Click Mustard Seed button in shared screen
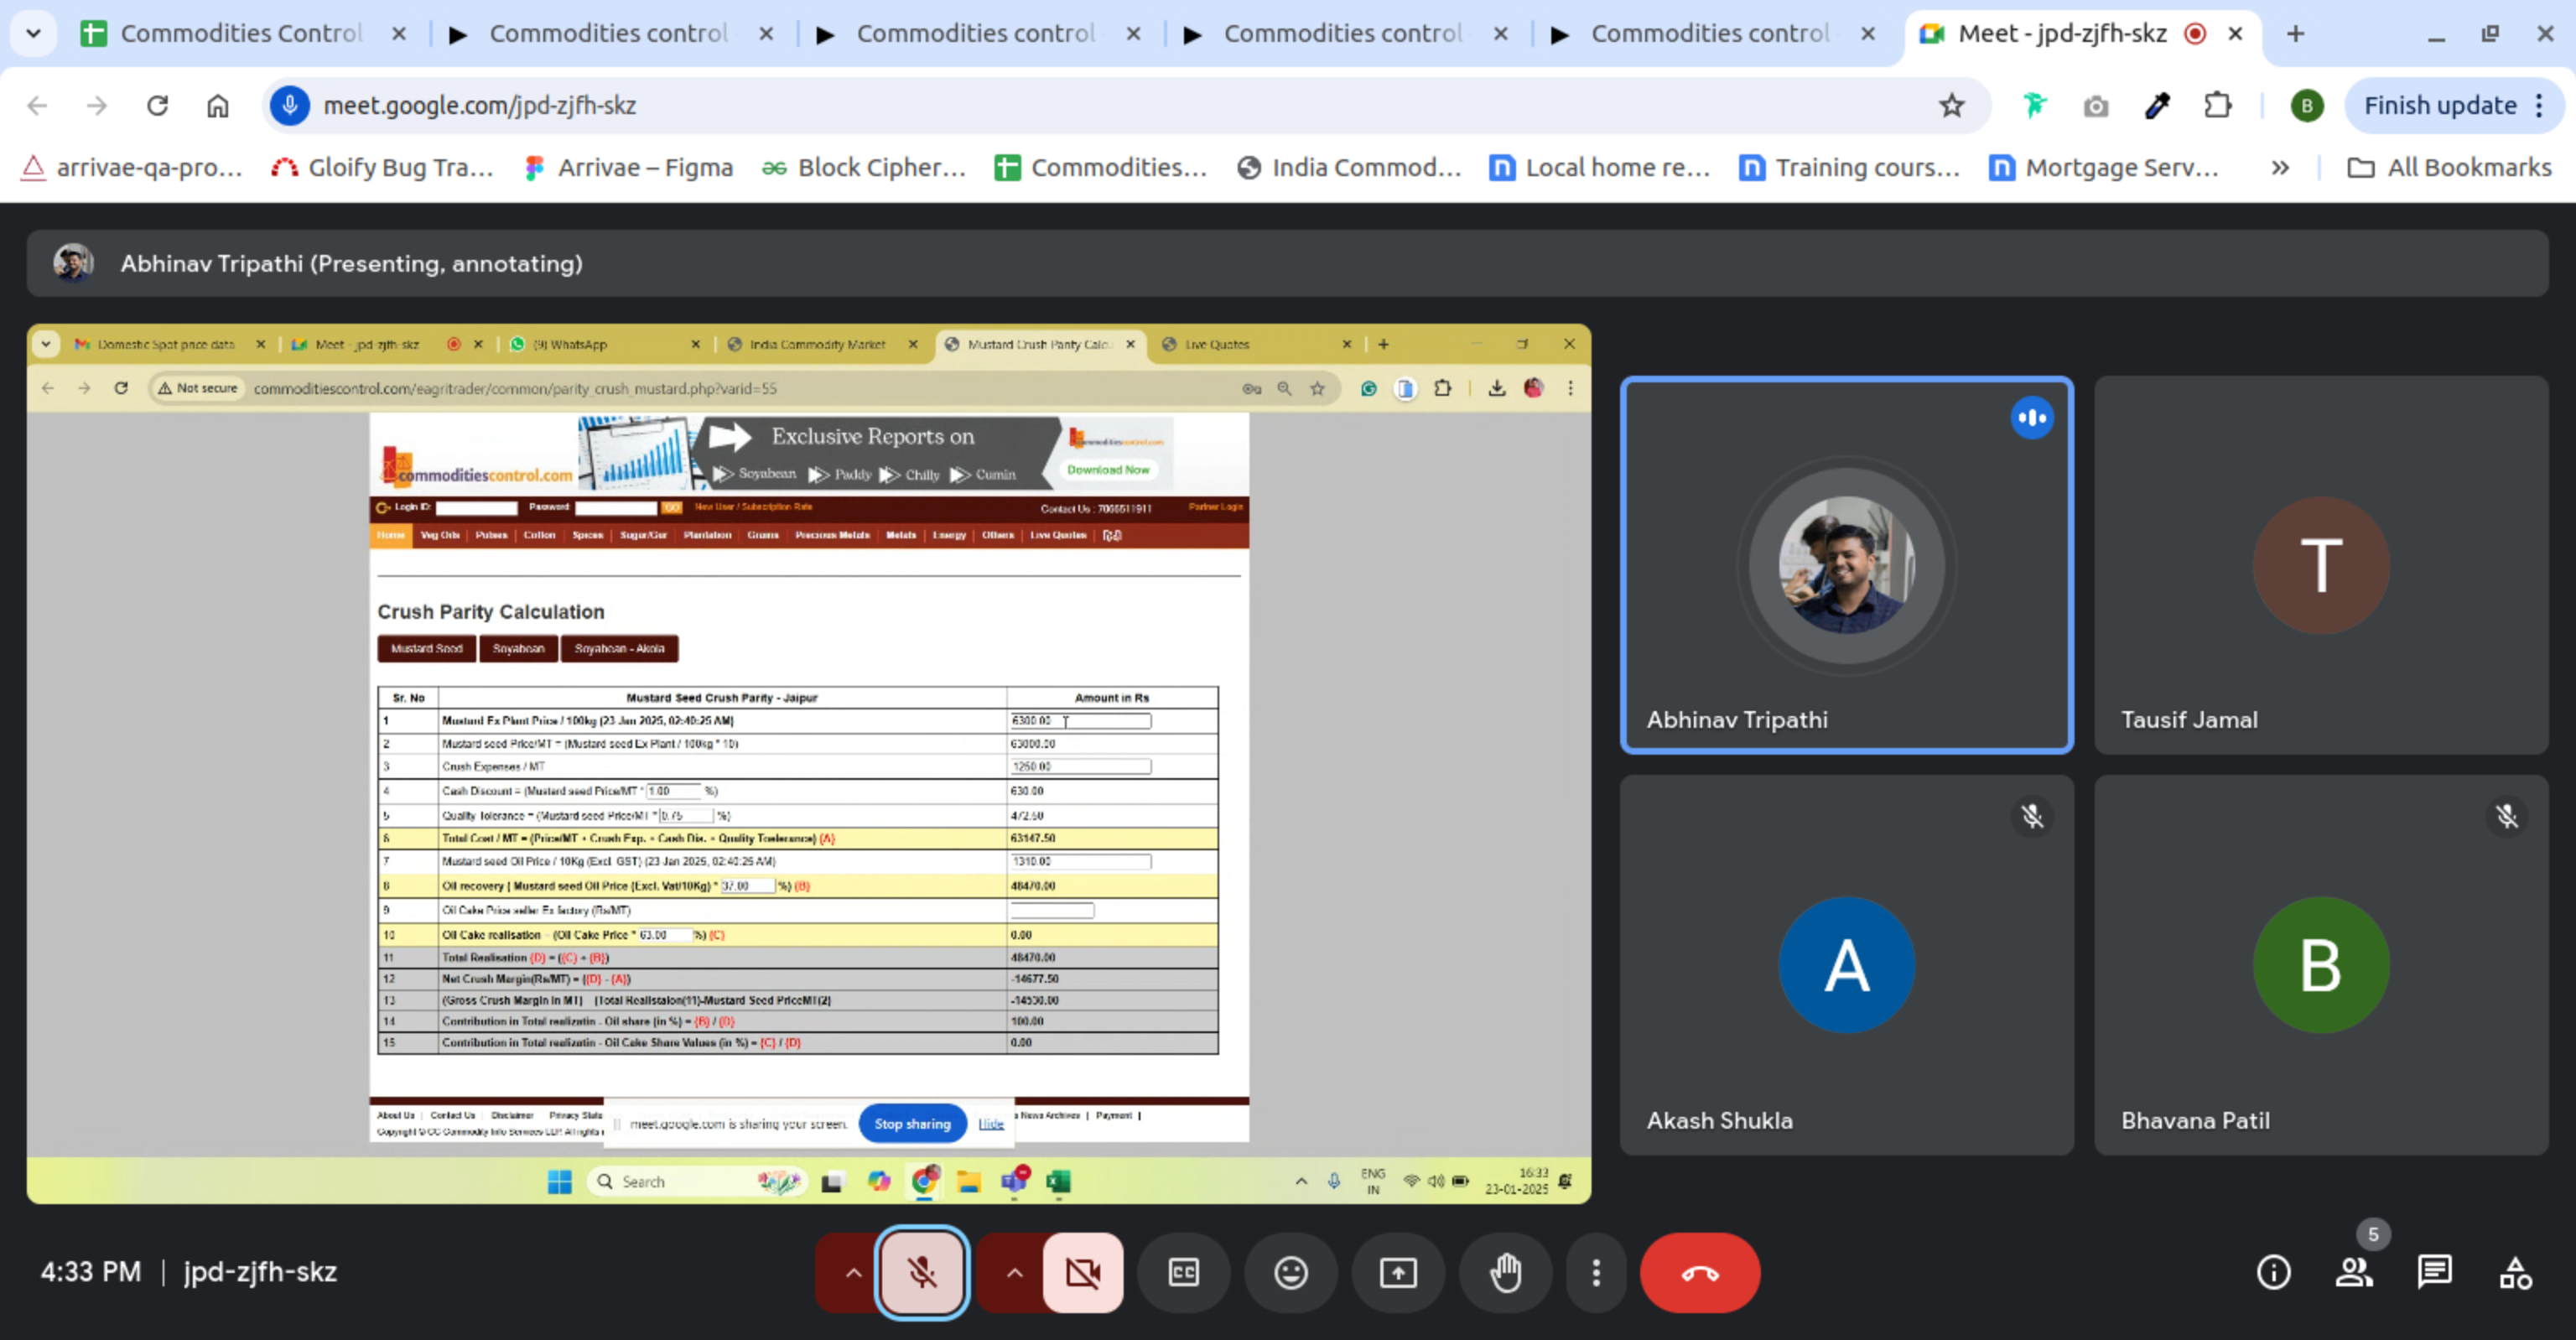Image resolution: width=2576 pixels, height=1340 pixels. 426,648
